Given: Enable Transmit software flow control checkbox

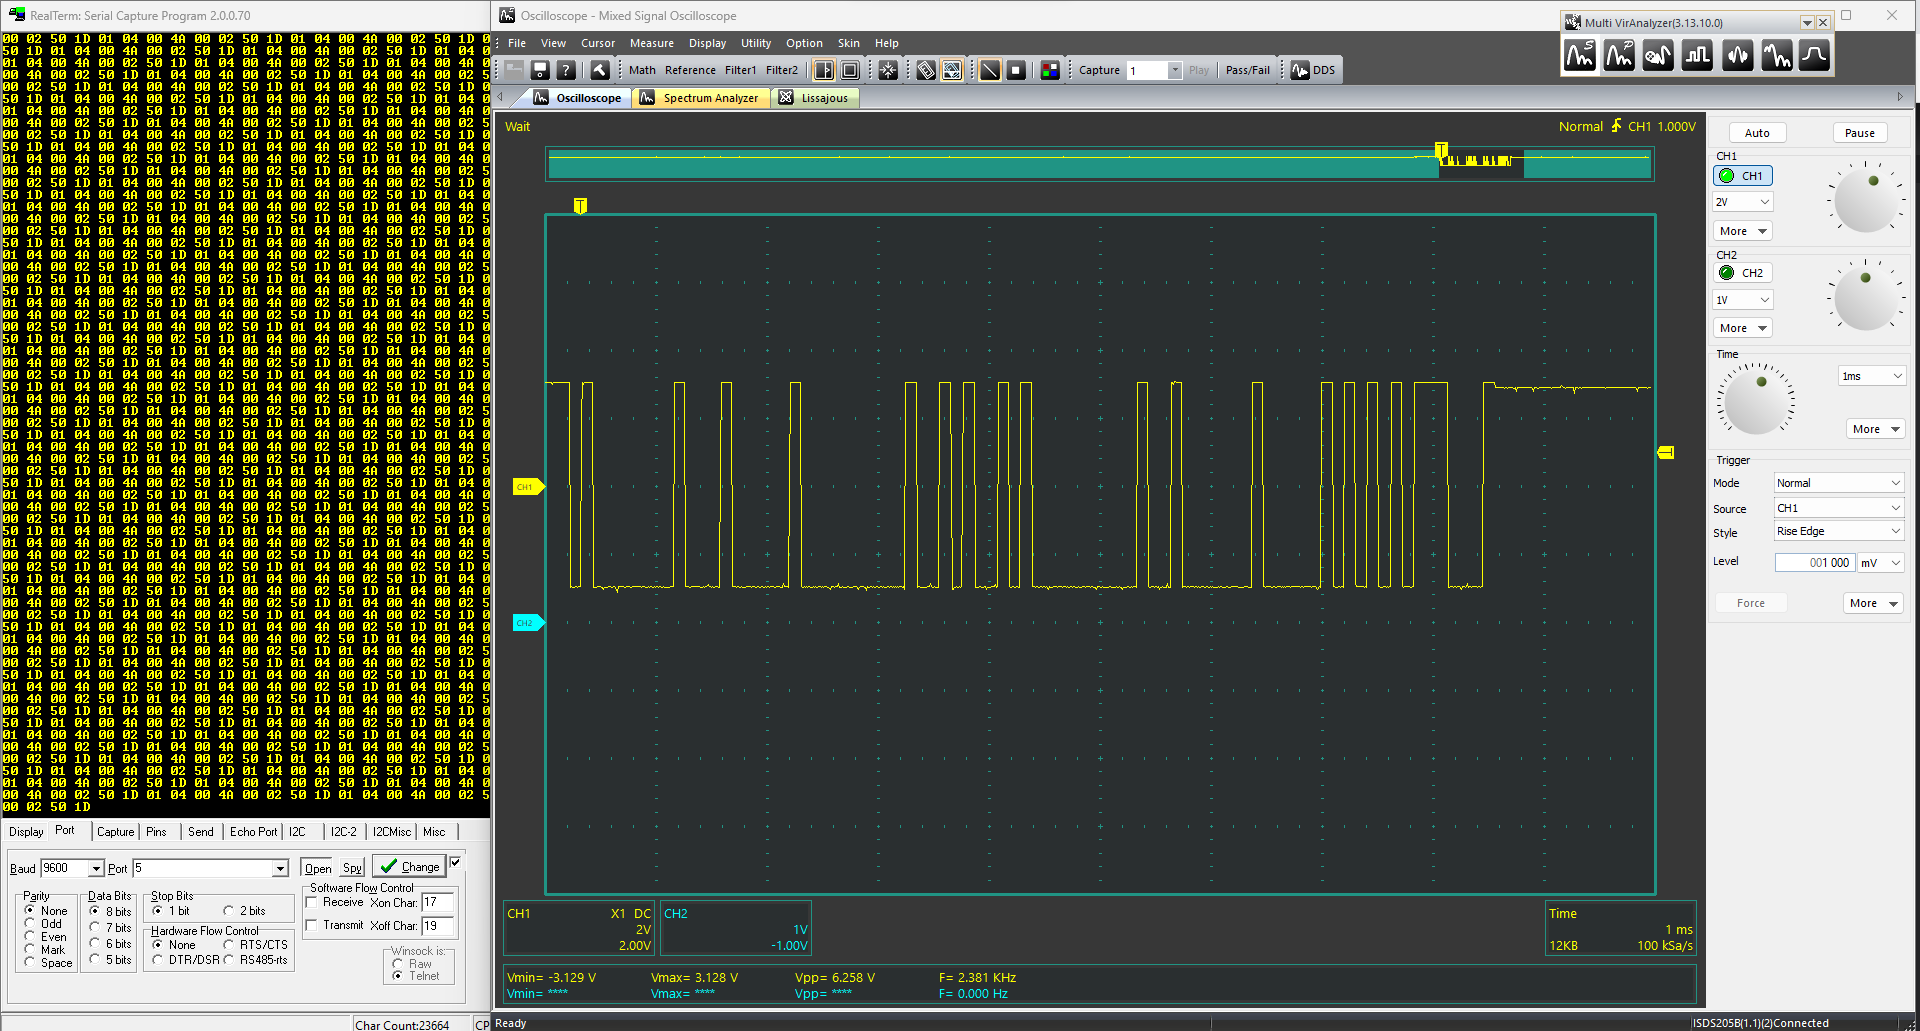Looking at the screenshot, I should pos(311,926).
